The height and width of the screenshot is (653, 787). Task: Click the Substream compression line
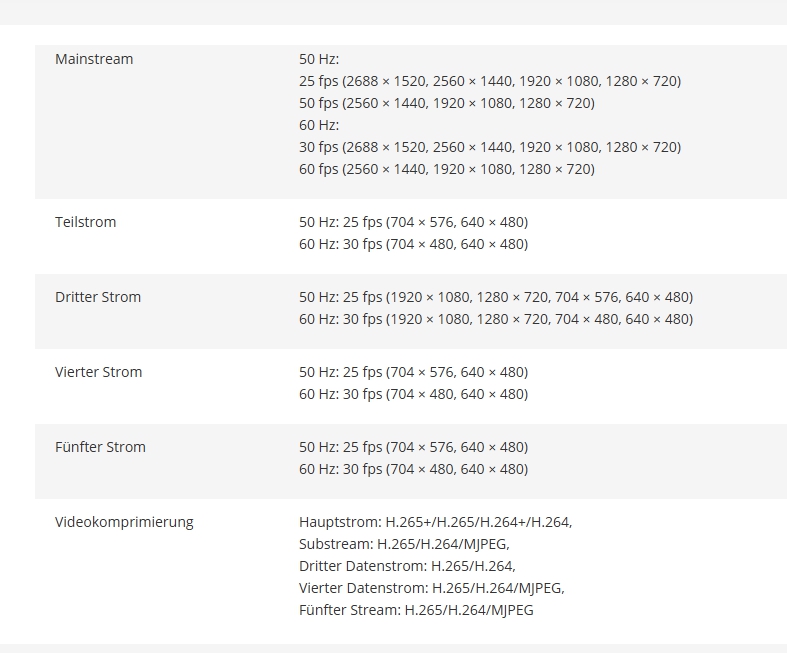tap(404, 544)
